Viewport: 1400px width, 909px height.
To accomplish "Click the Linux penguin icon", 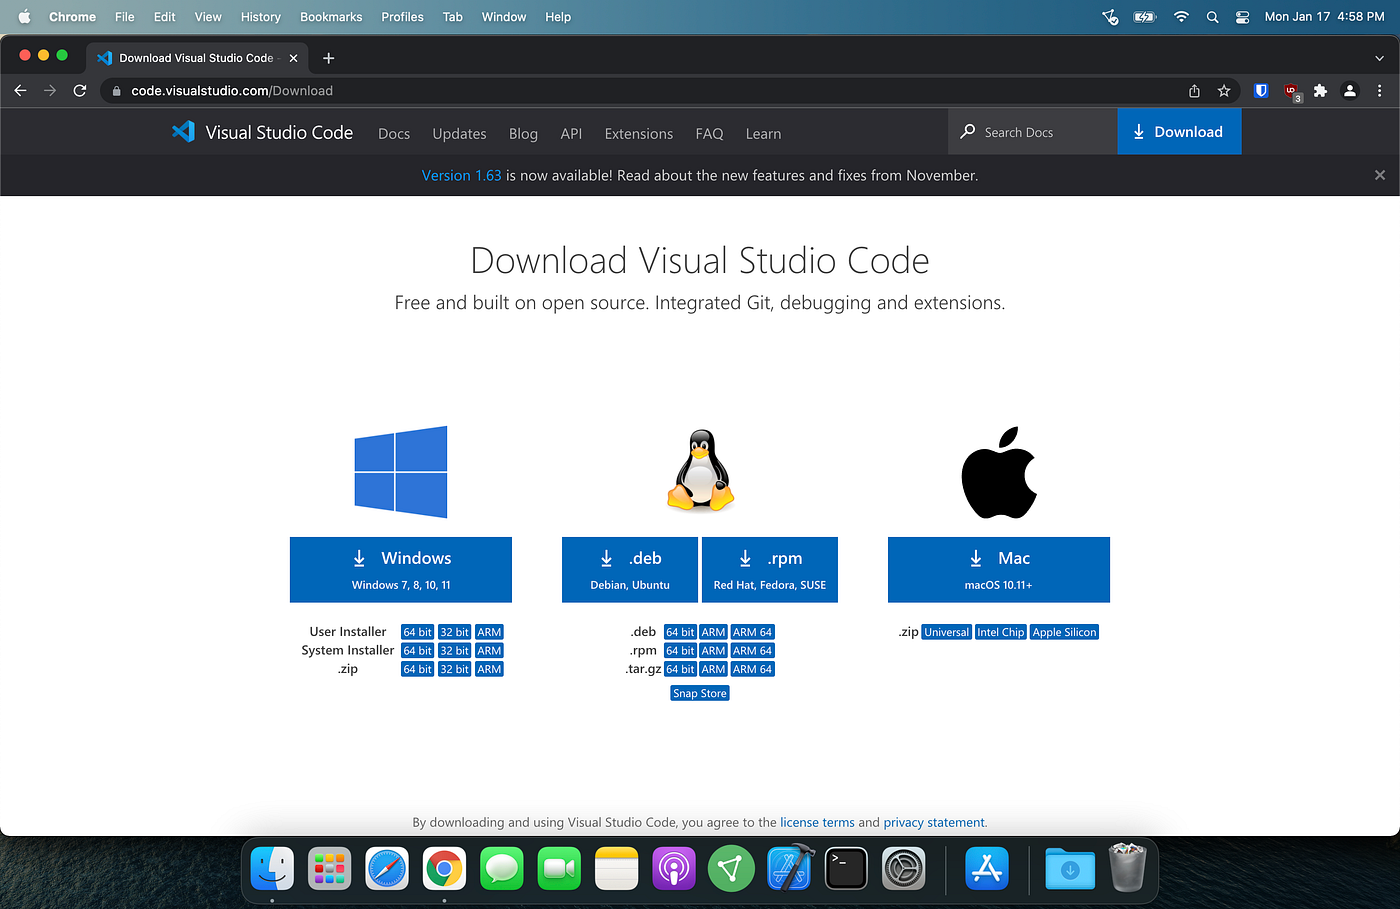I will point(699,470).
